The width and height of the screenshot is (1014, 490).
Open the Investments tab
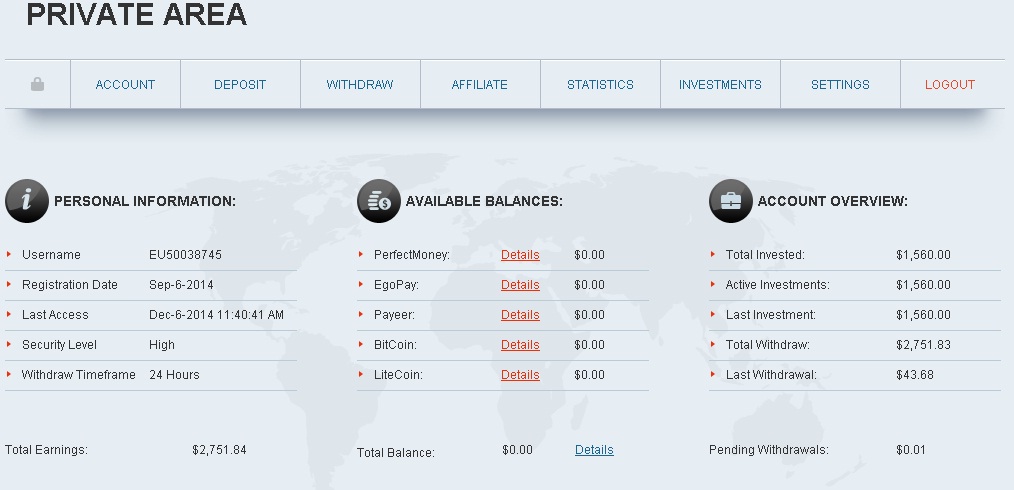[720, 85]
